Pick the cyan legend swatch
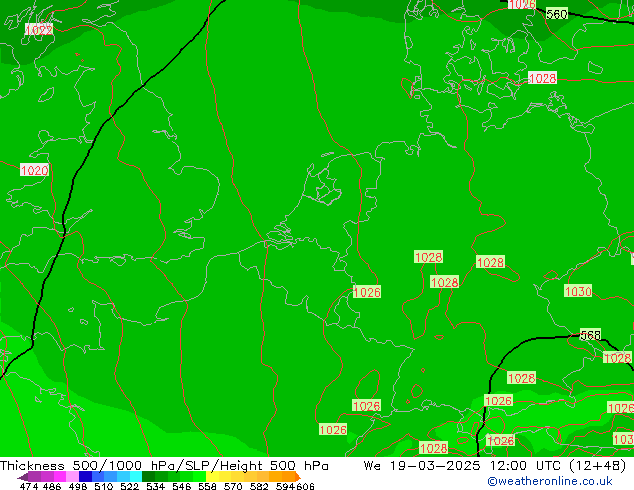This screenshot has height=490, width=634. point(135,477)
